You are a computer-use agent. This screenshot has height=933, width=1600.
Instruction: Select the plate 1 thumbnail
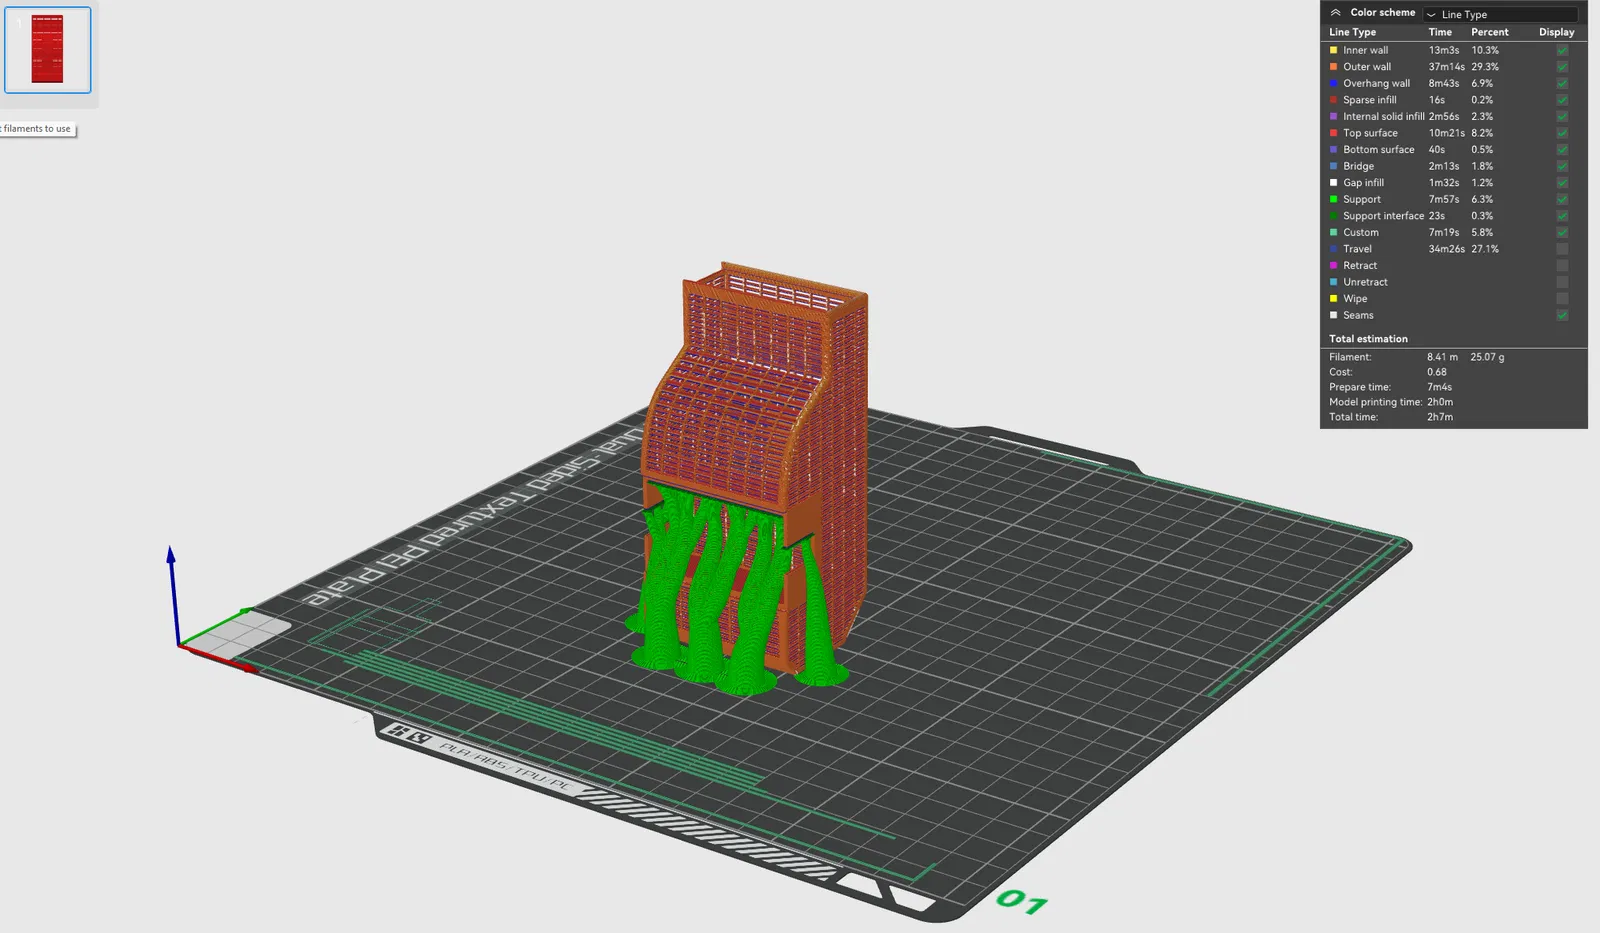[x=48, y=50]
